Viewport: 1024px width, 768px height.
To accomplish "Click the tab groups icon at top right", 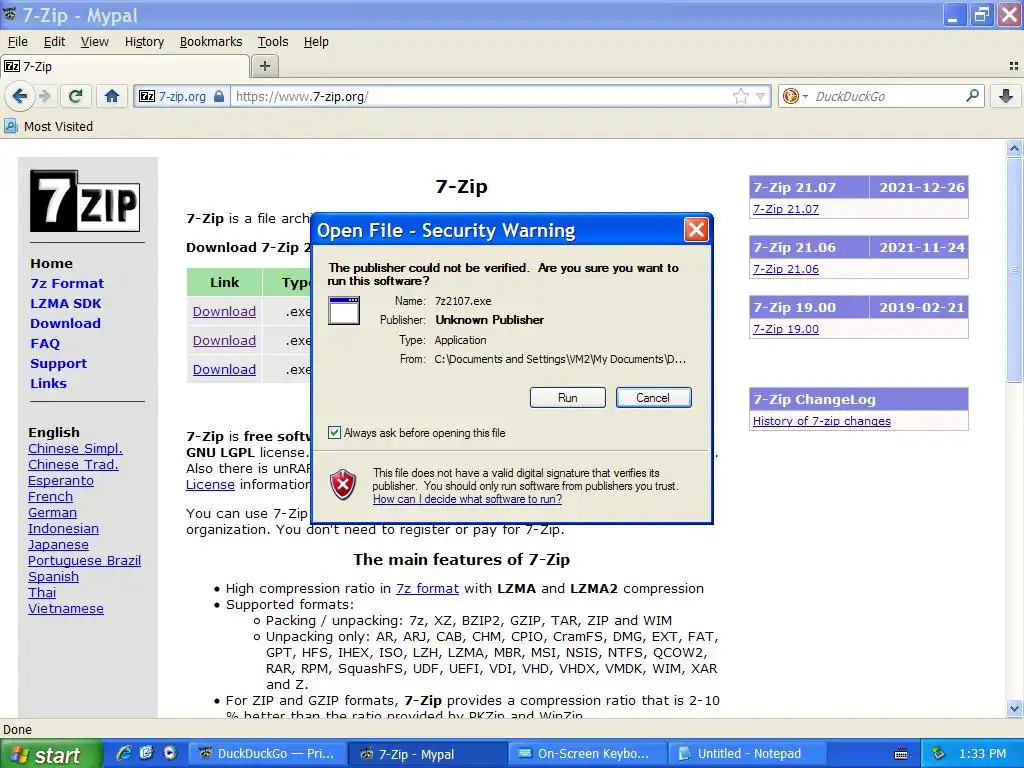I will point(1014,66).
